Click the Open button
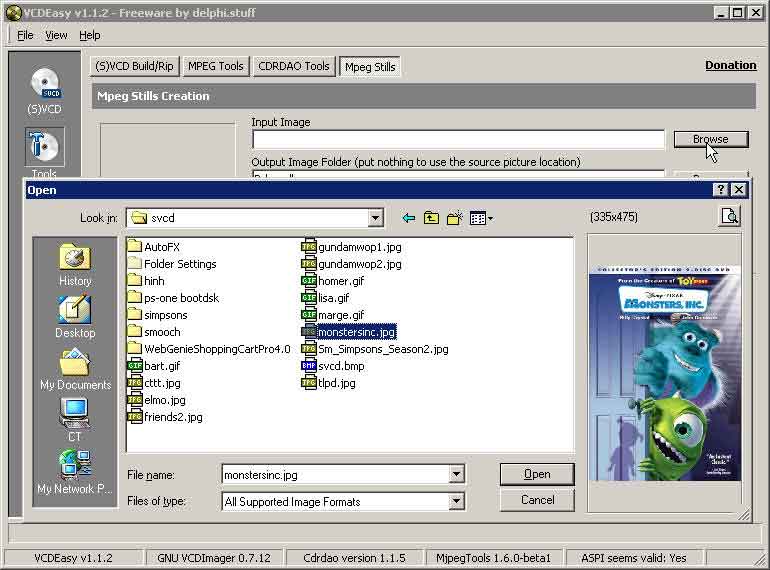This screenshot has height=570, width=770. [537, 474]
